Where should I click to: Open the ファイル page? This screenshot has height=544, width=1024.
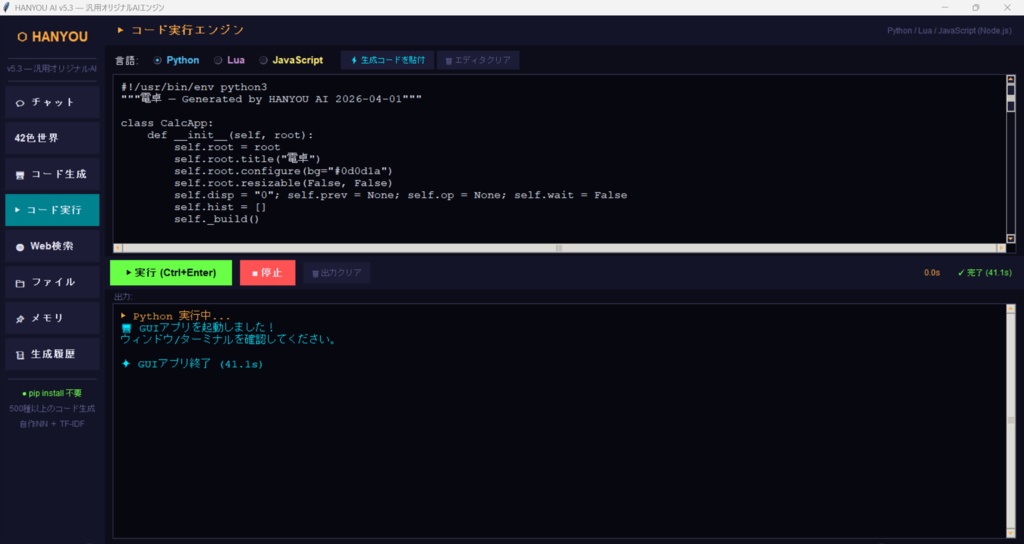52,282
